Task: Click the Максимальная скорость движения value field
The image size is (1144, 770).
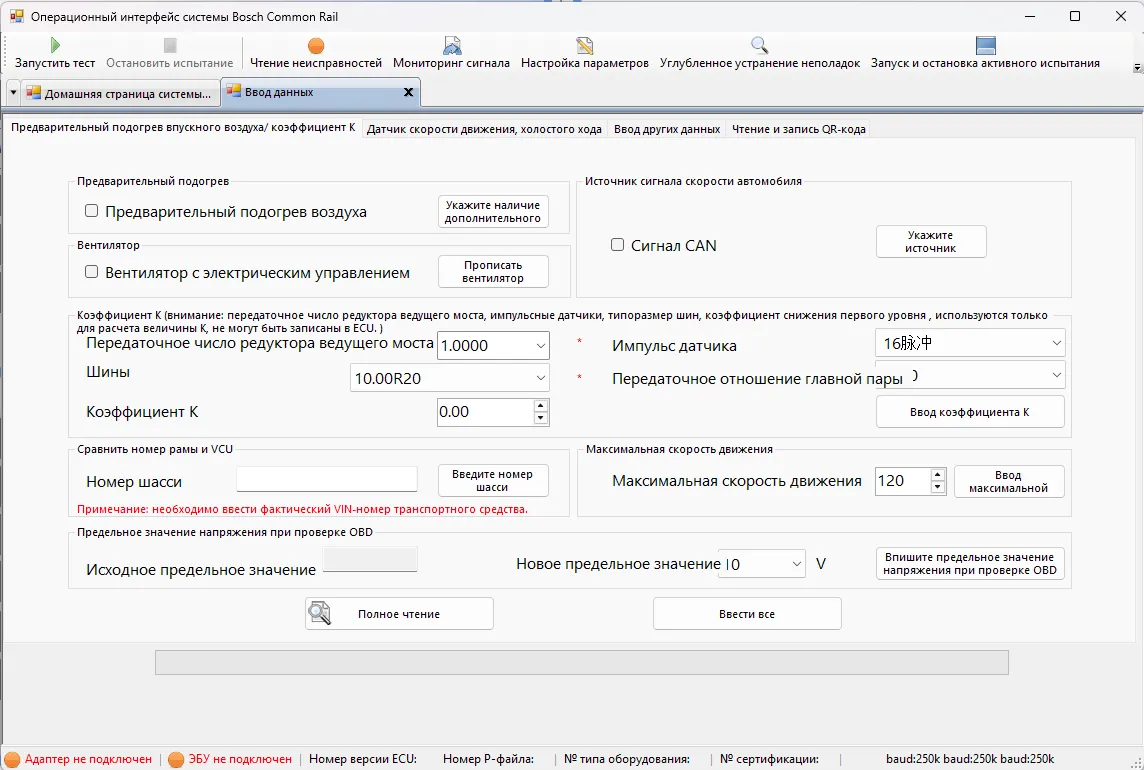Action: 903,481
